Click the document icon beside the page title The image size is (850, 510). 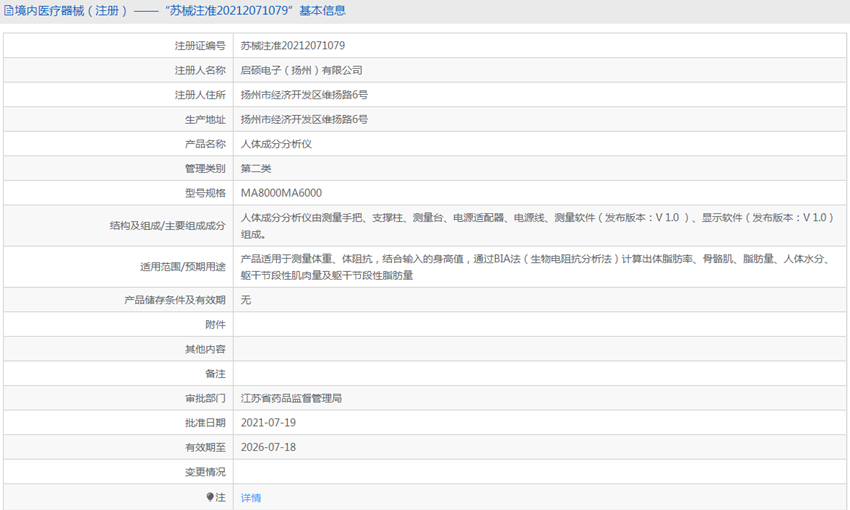9,11
